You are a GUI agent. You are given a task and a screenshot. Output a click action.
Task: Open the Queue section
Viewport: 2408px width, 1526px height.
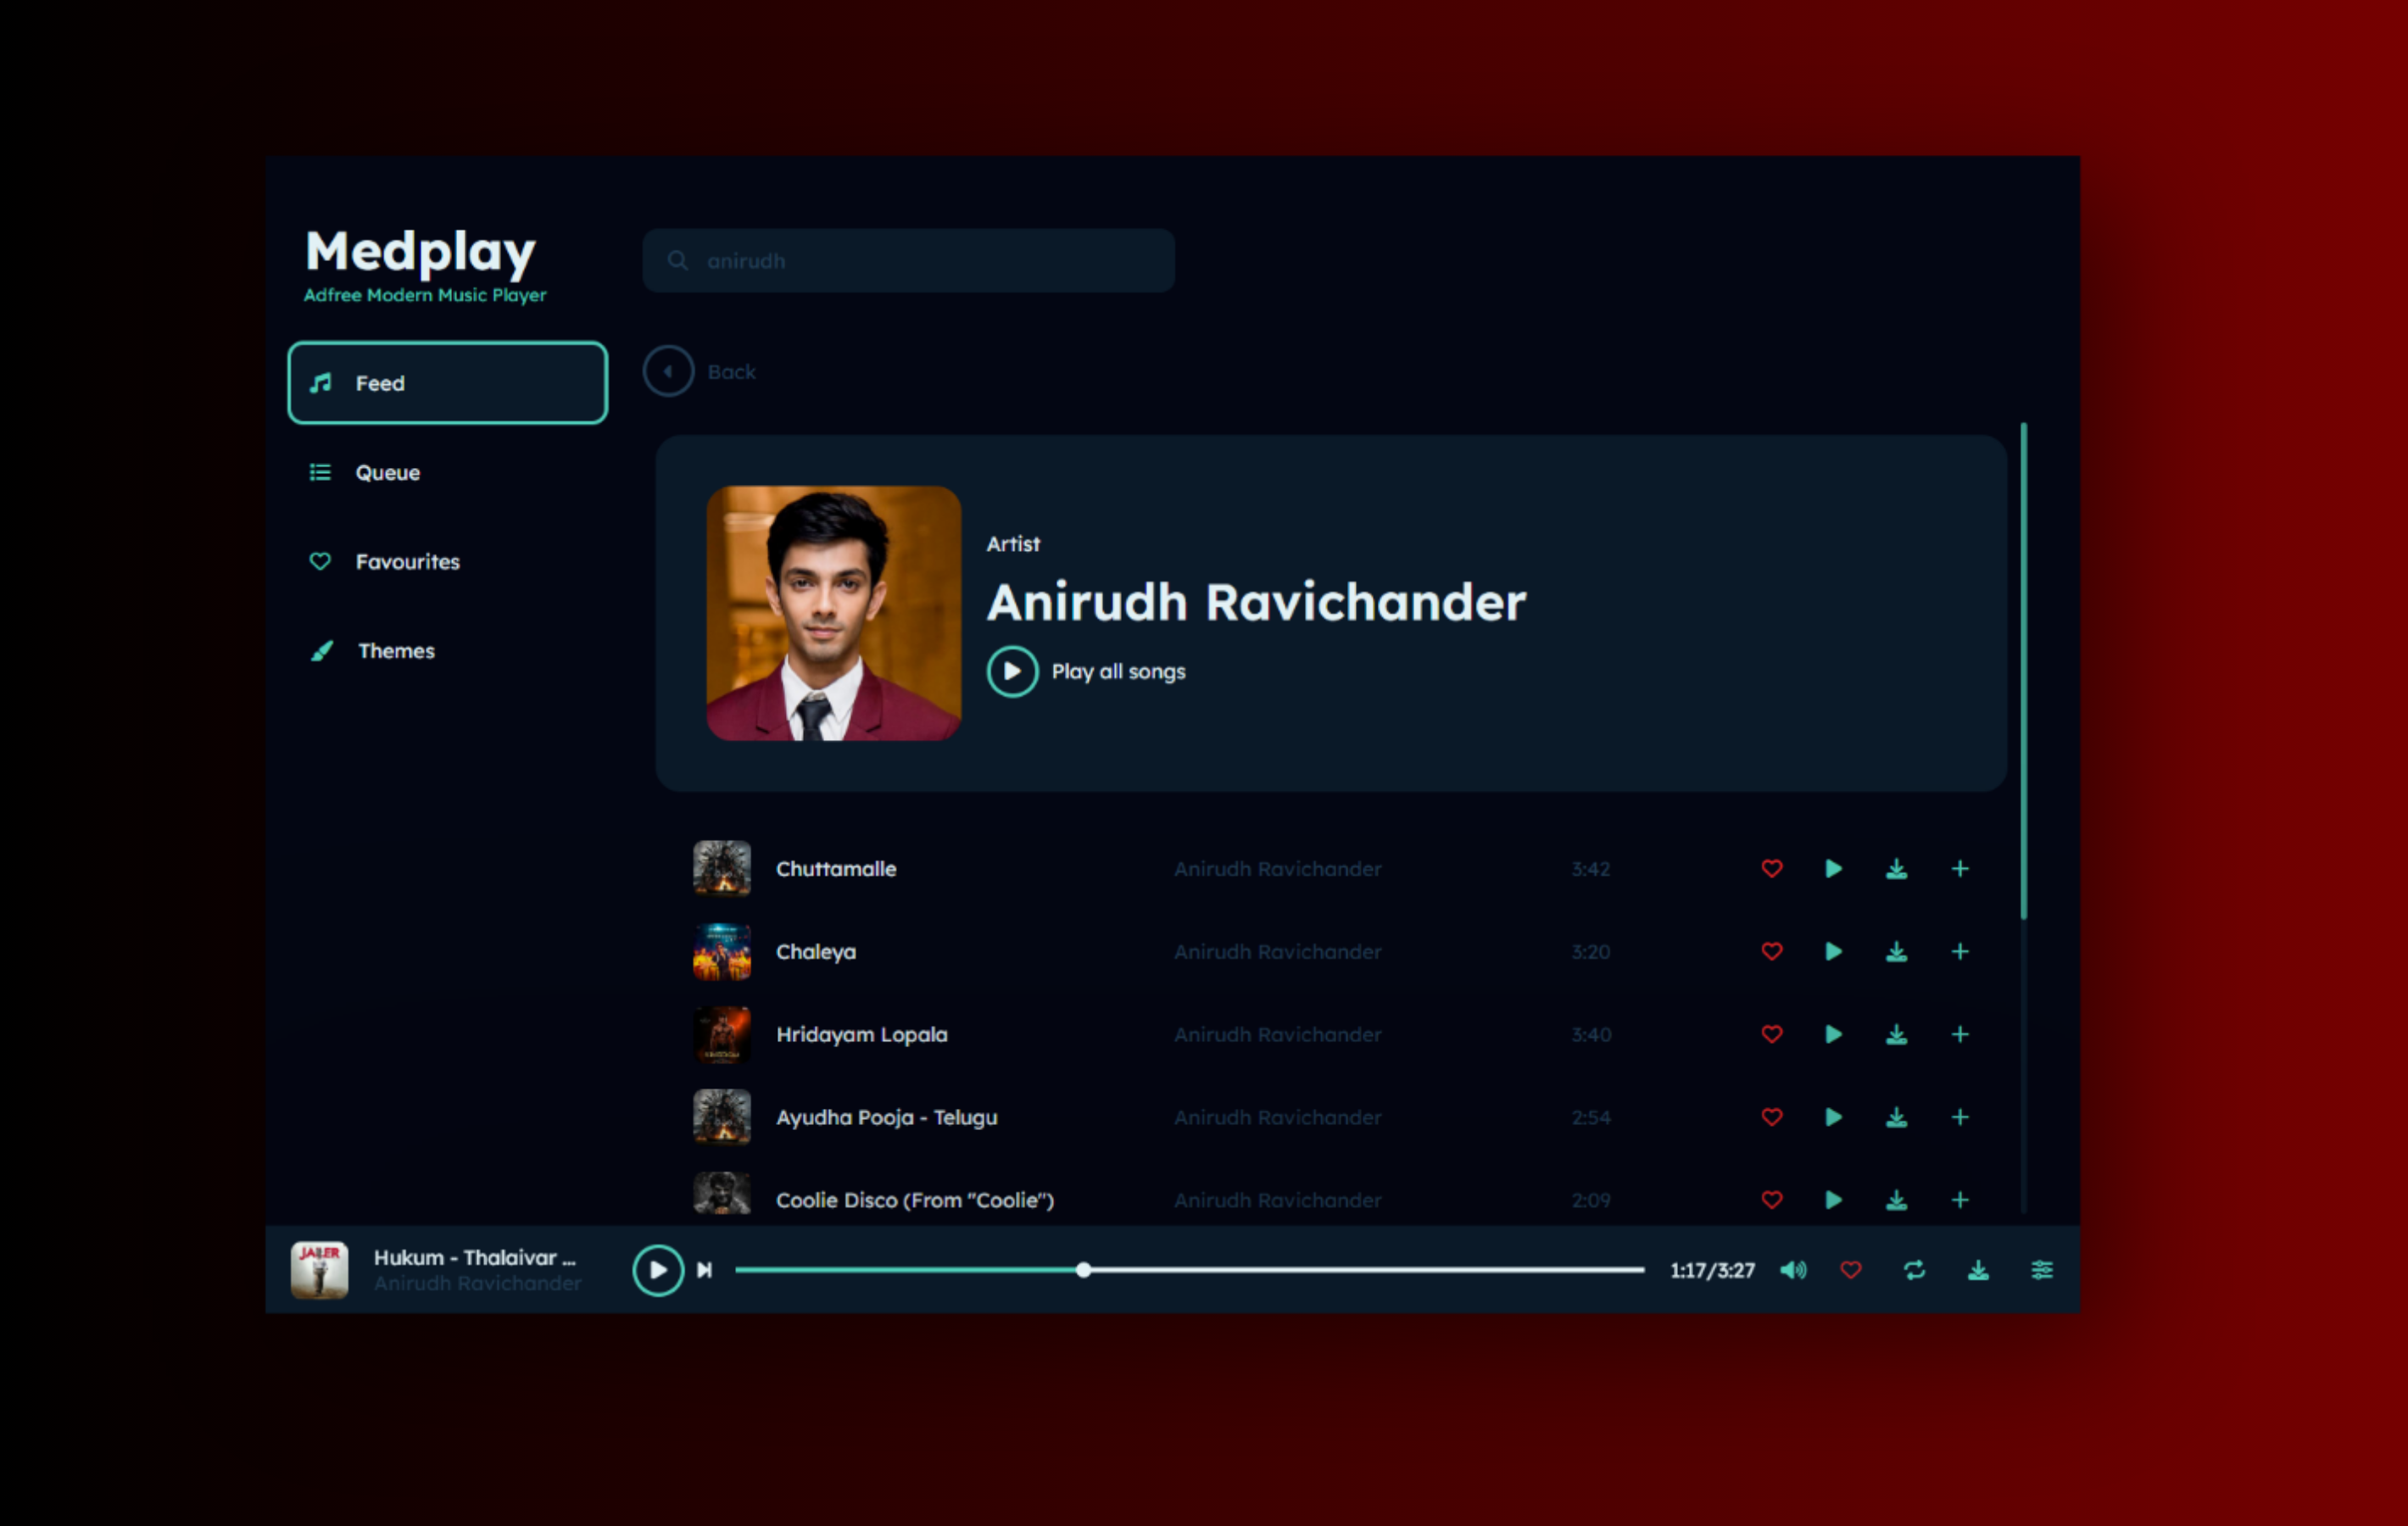[x=387, y=473]
